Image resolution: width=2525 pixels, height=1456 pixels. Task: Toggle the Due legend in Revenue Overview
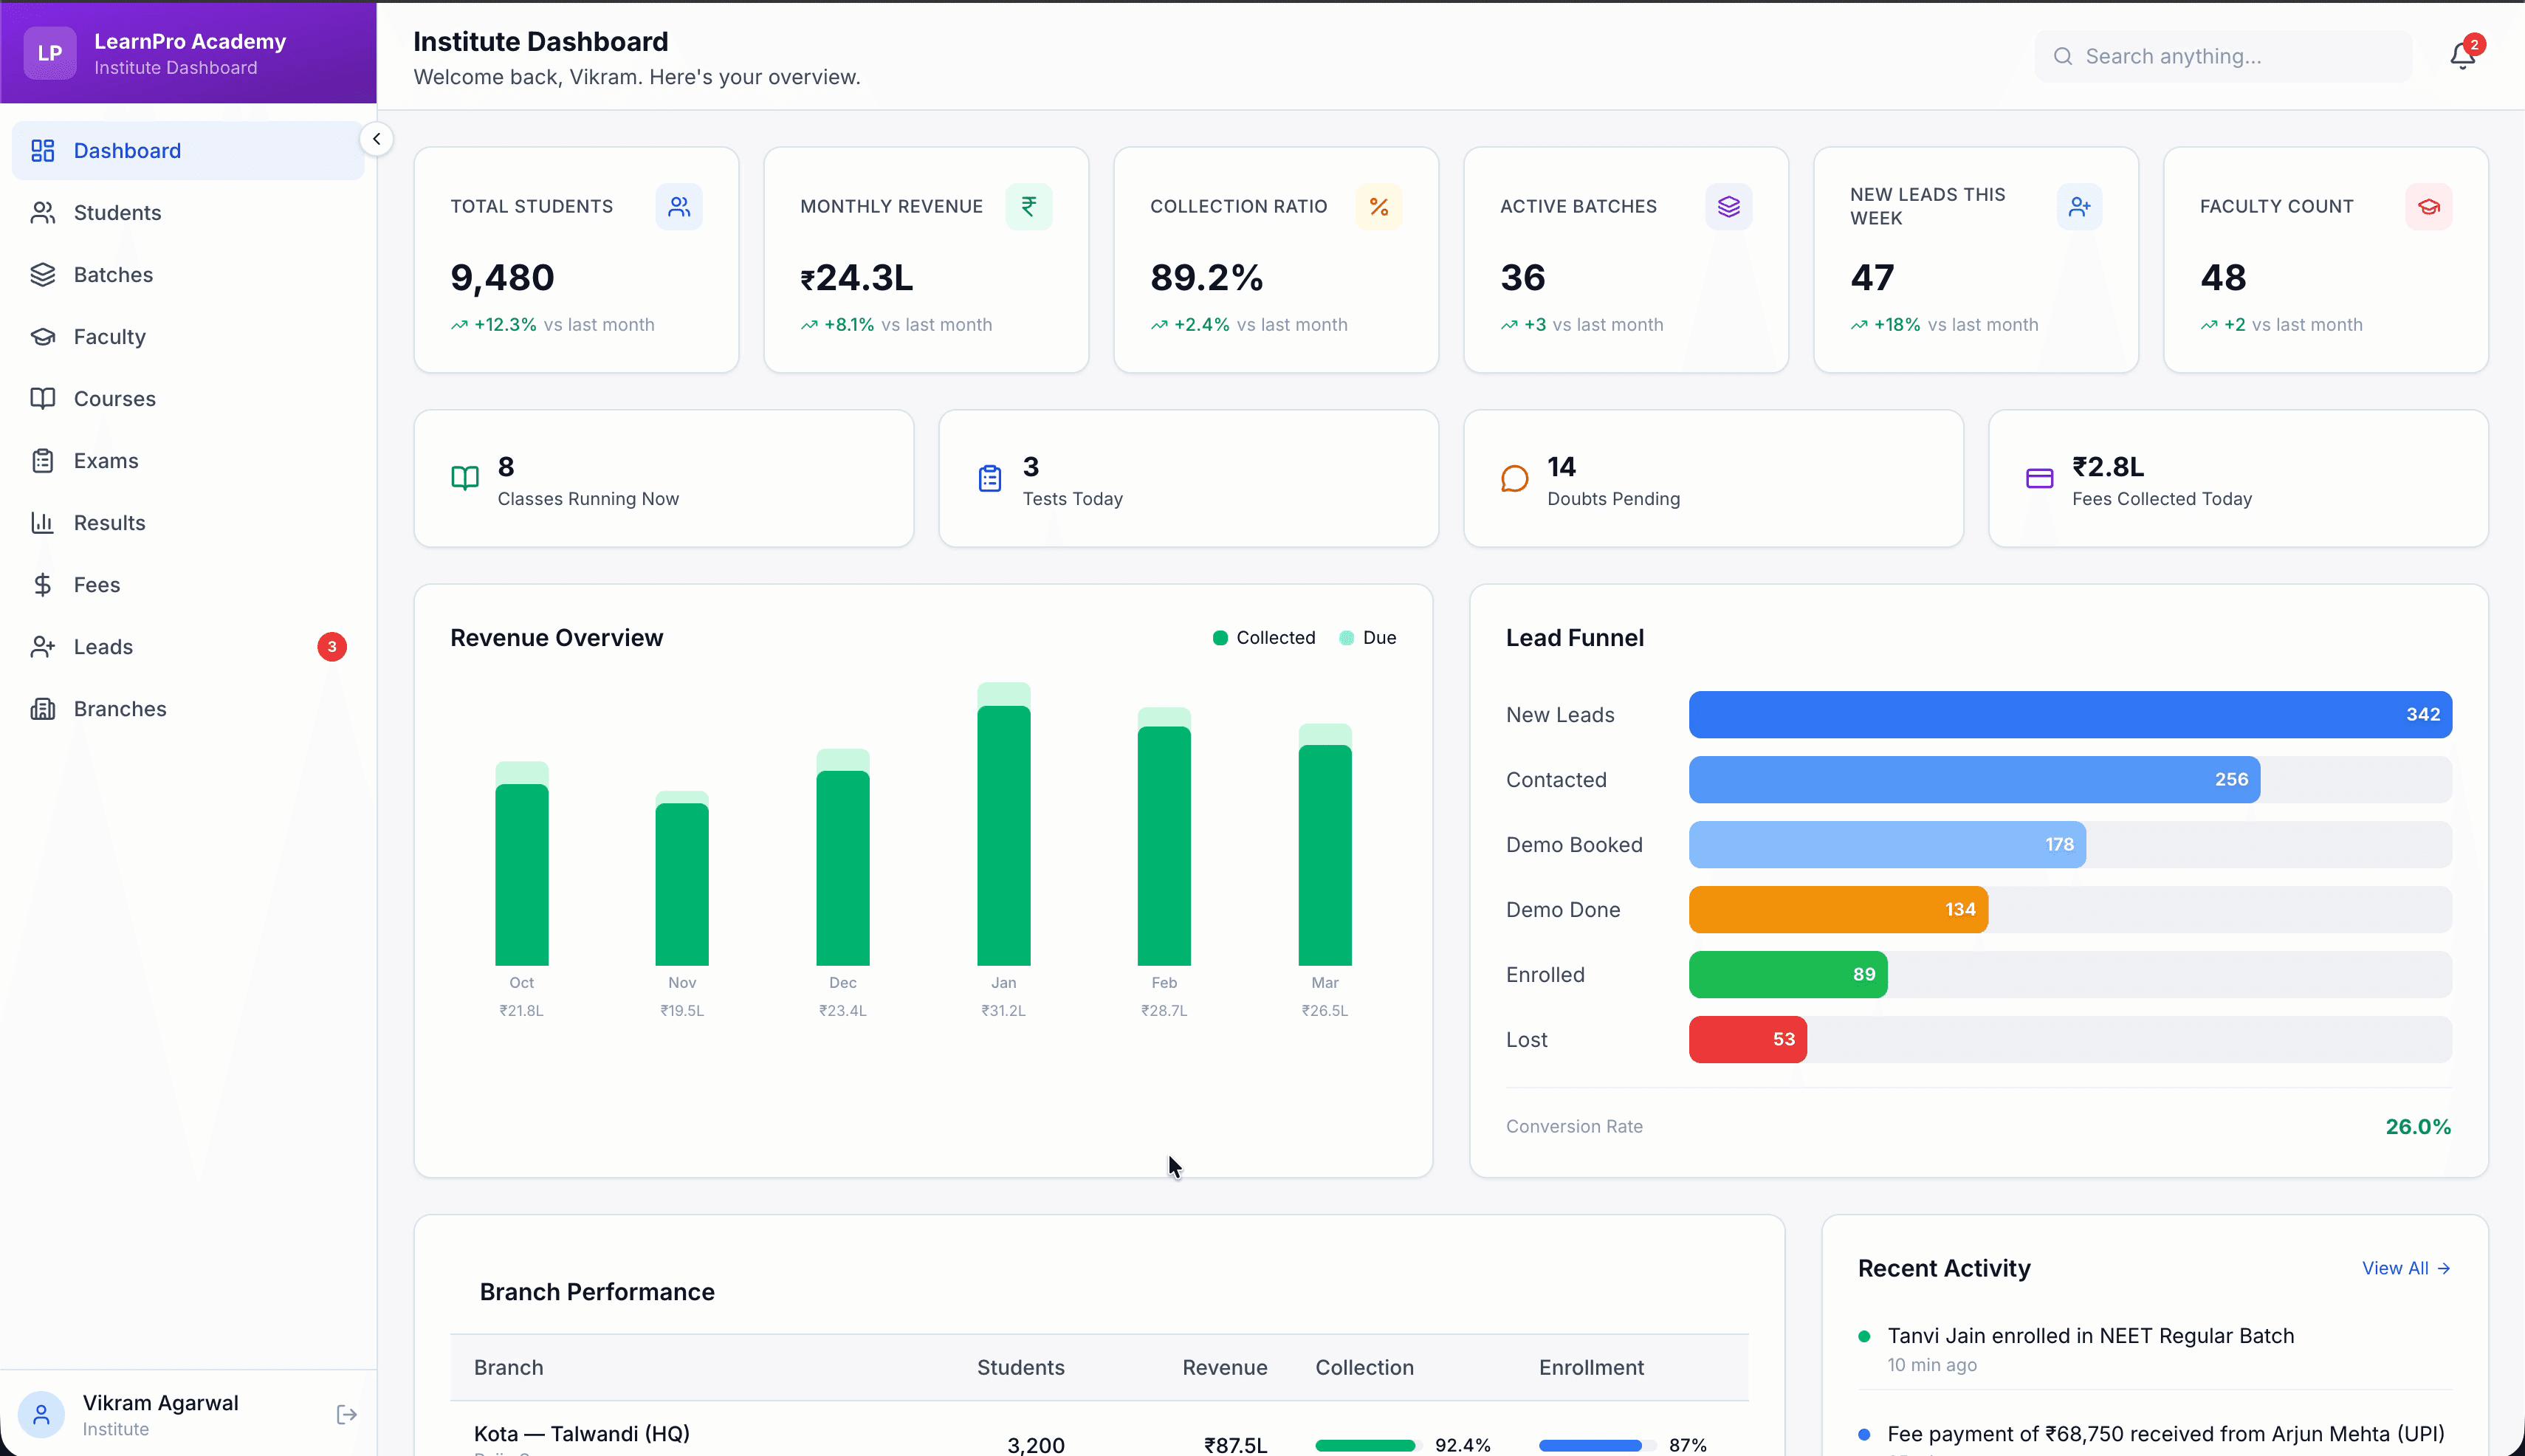(x=1367, y=637)
